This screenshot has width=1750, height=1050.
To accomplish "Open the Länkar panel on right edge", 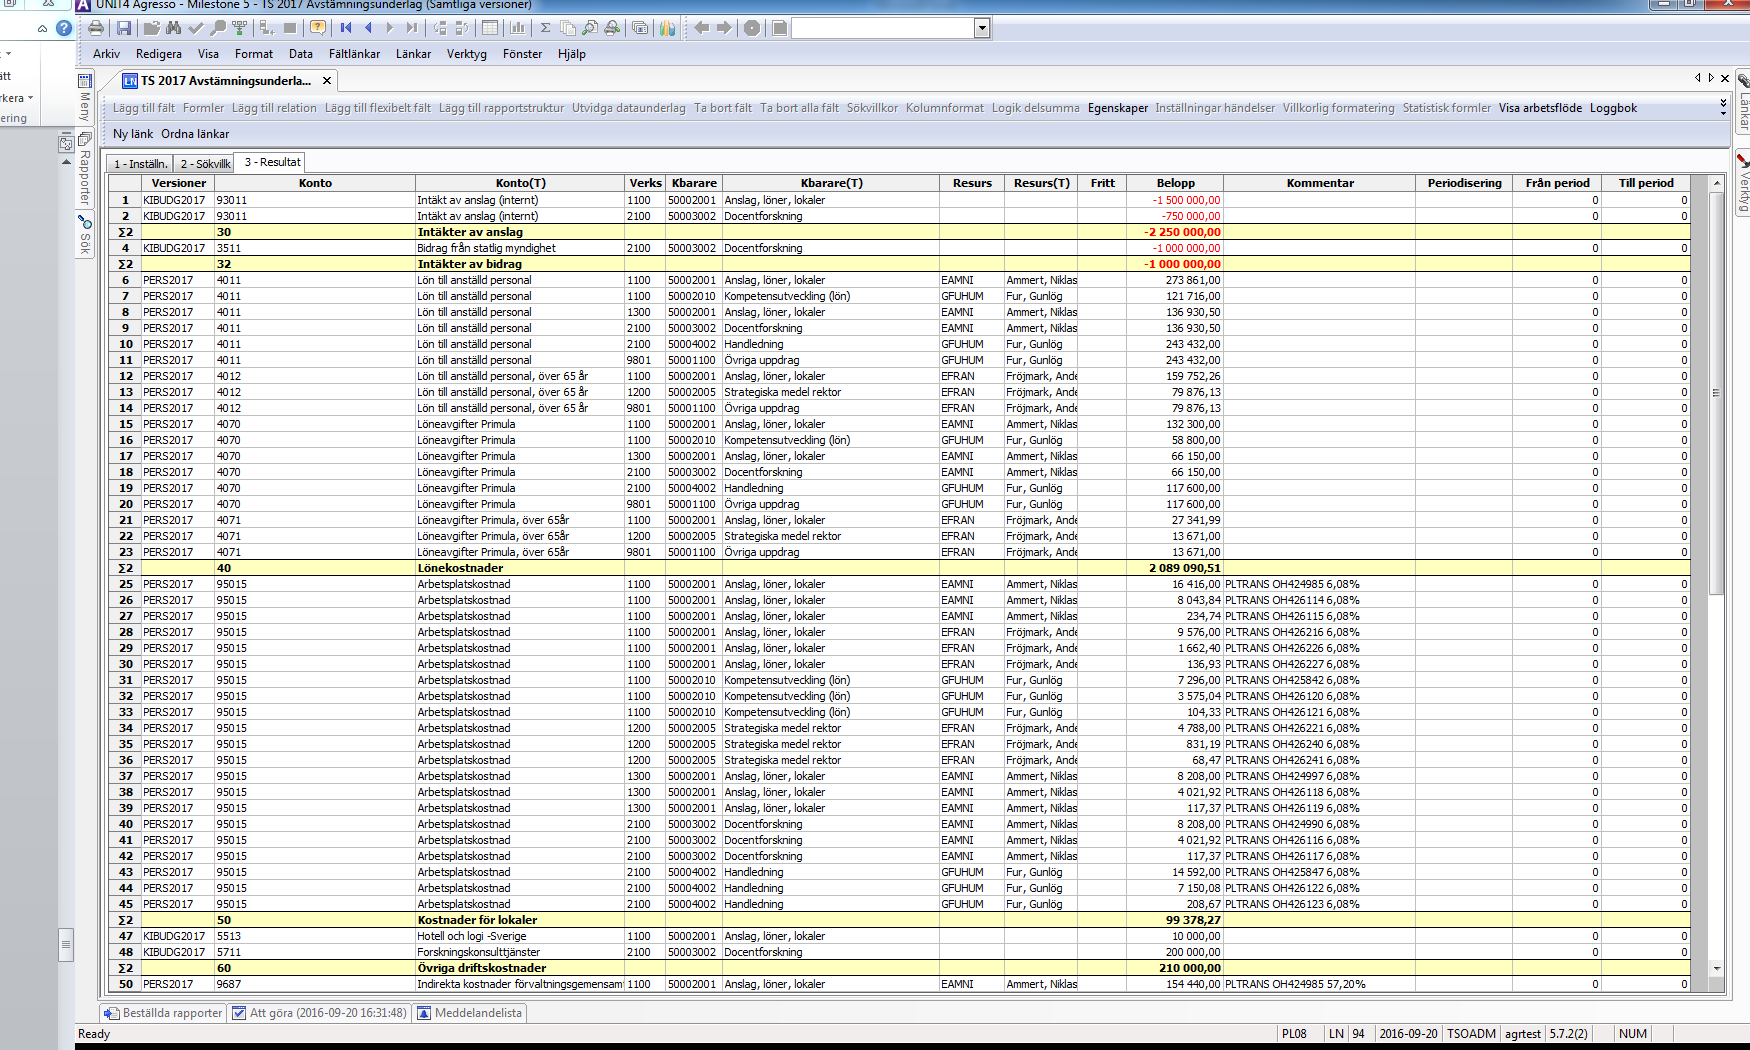I will click(1743, 102).
